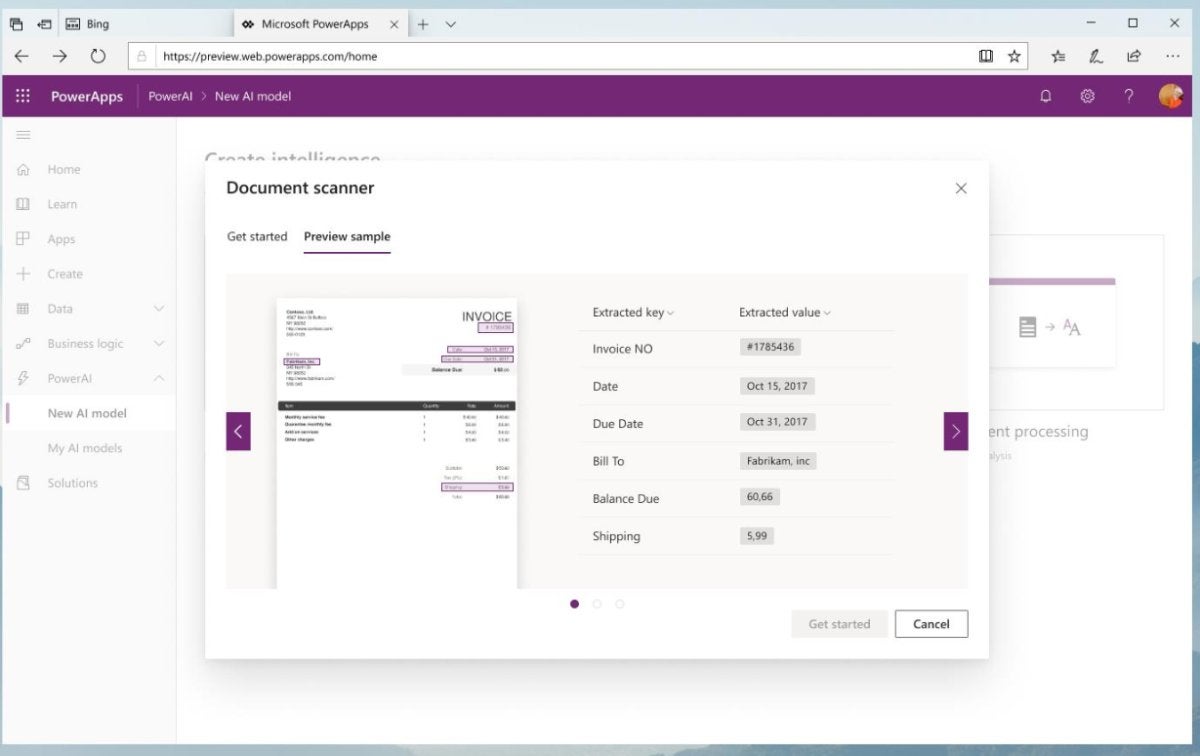This screenshot has width=1200, height=756.
Task: Go back in the browser
Action: (x=22, y=56)
